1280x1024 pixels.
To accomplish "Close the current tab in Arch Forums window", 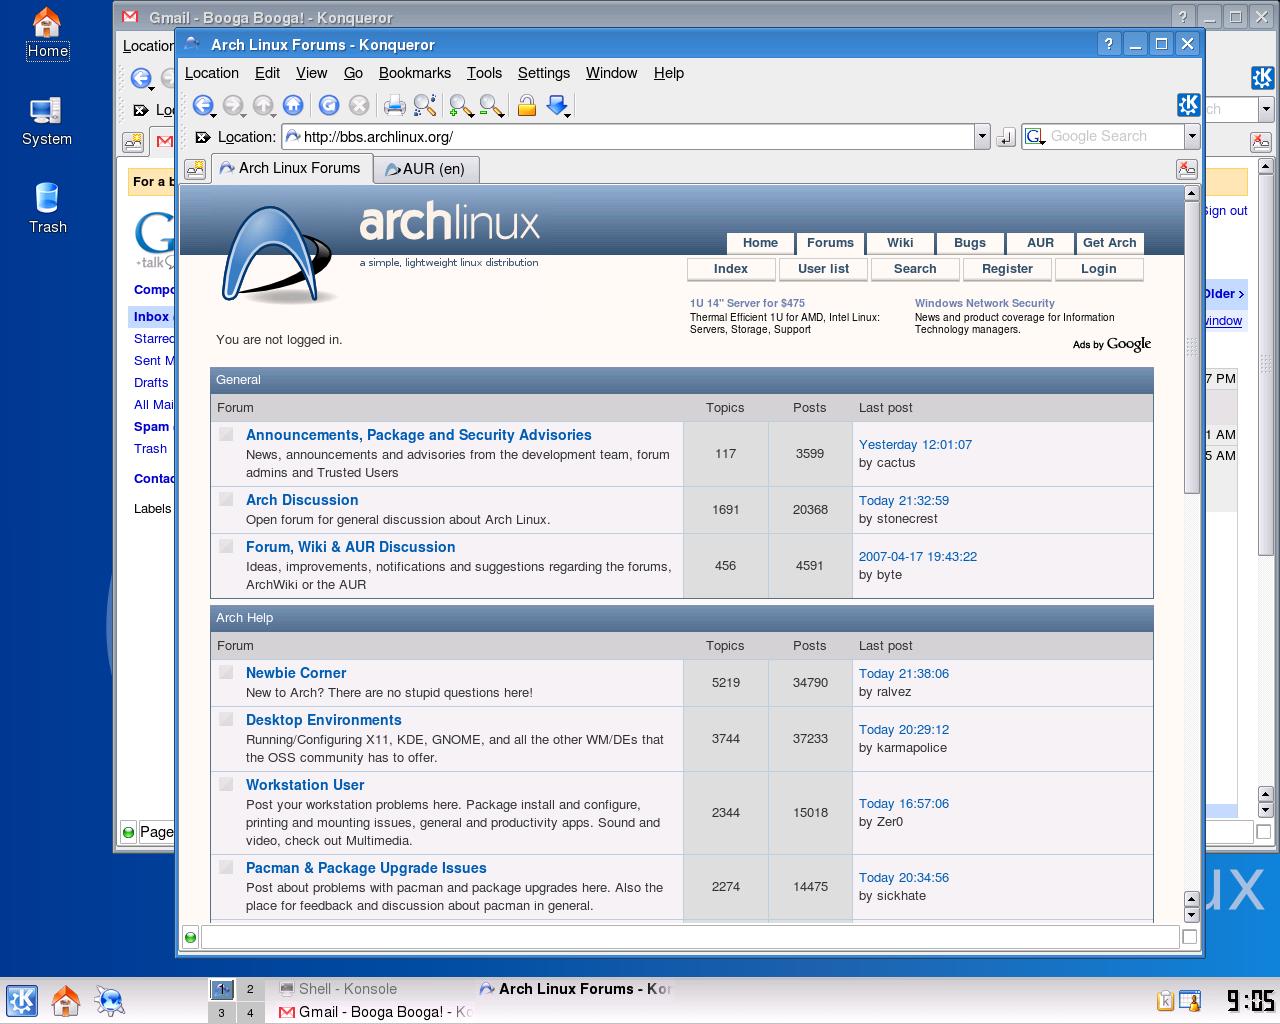I will [1186, 169].
